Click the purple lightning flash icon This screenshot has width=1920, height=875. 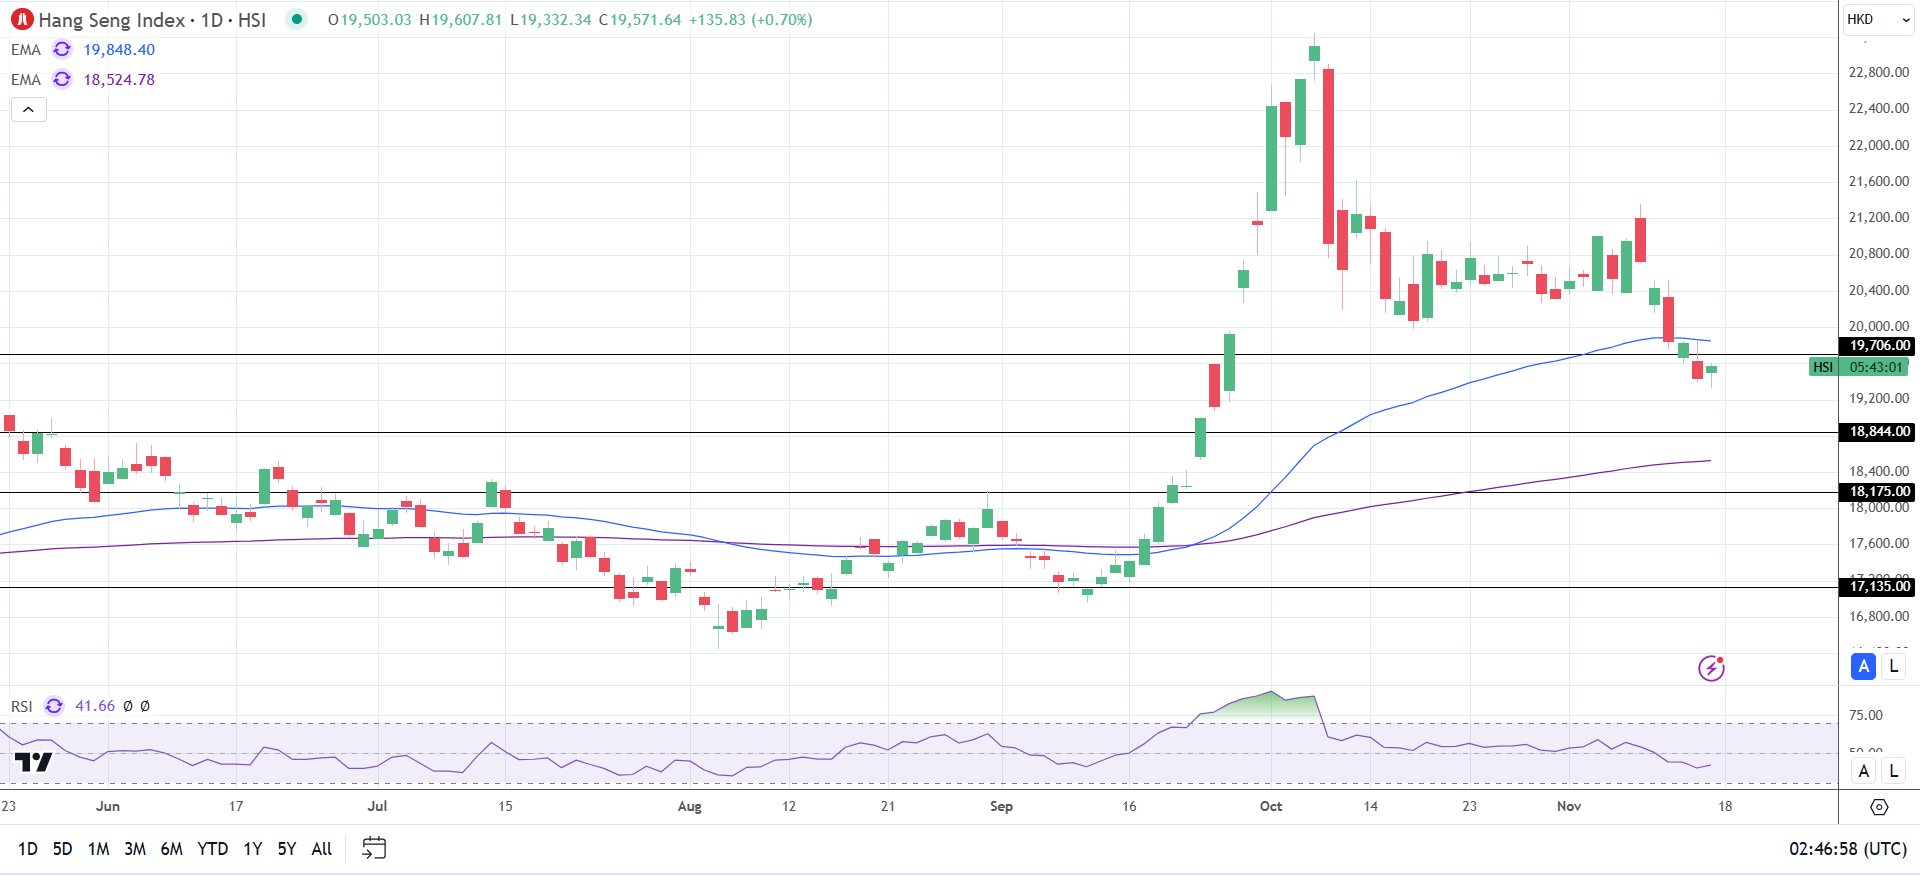(1711, 668)
